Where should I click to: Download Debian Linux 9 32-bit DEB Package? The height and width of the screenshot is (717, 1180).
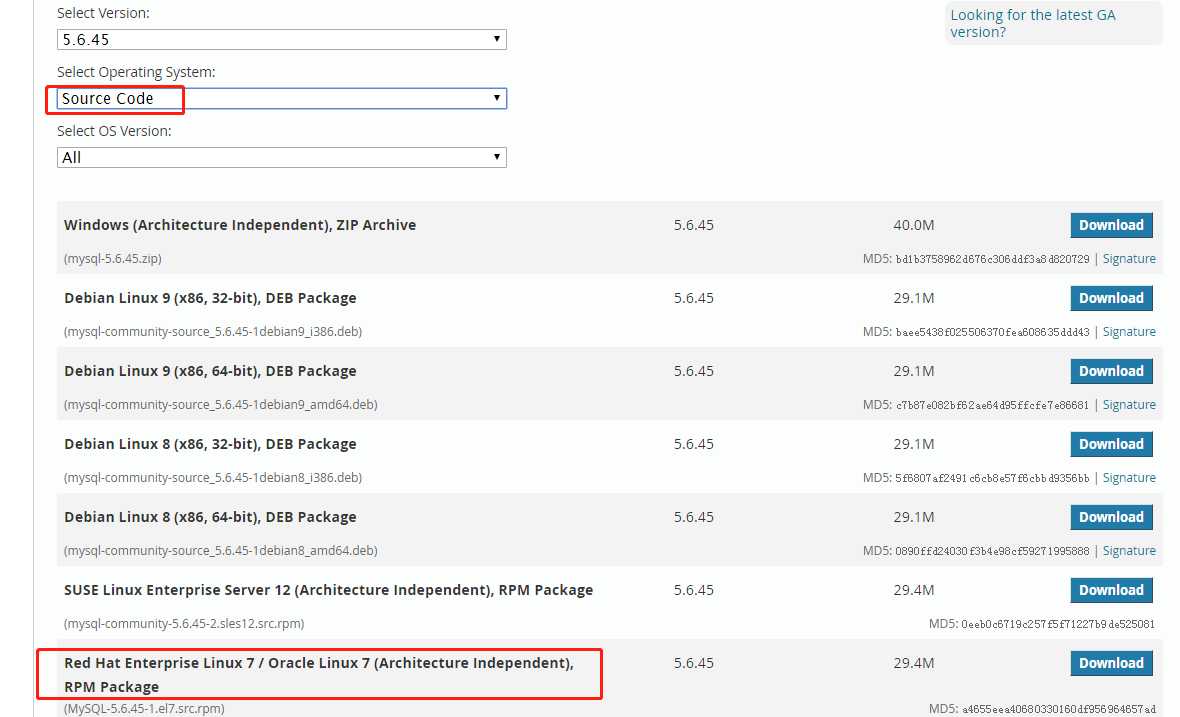[x=1112, y=298]
